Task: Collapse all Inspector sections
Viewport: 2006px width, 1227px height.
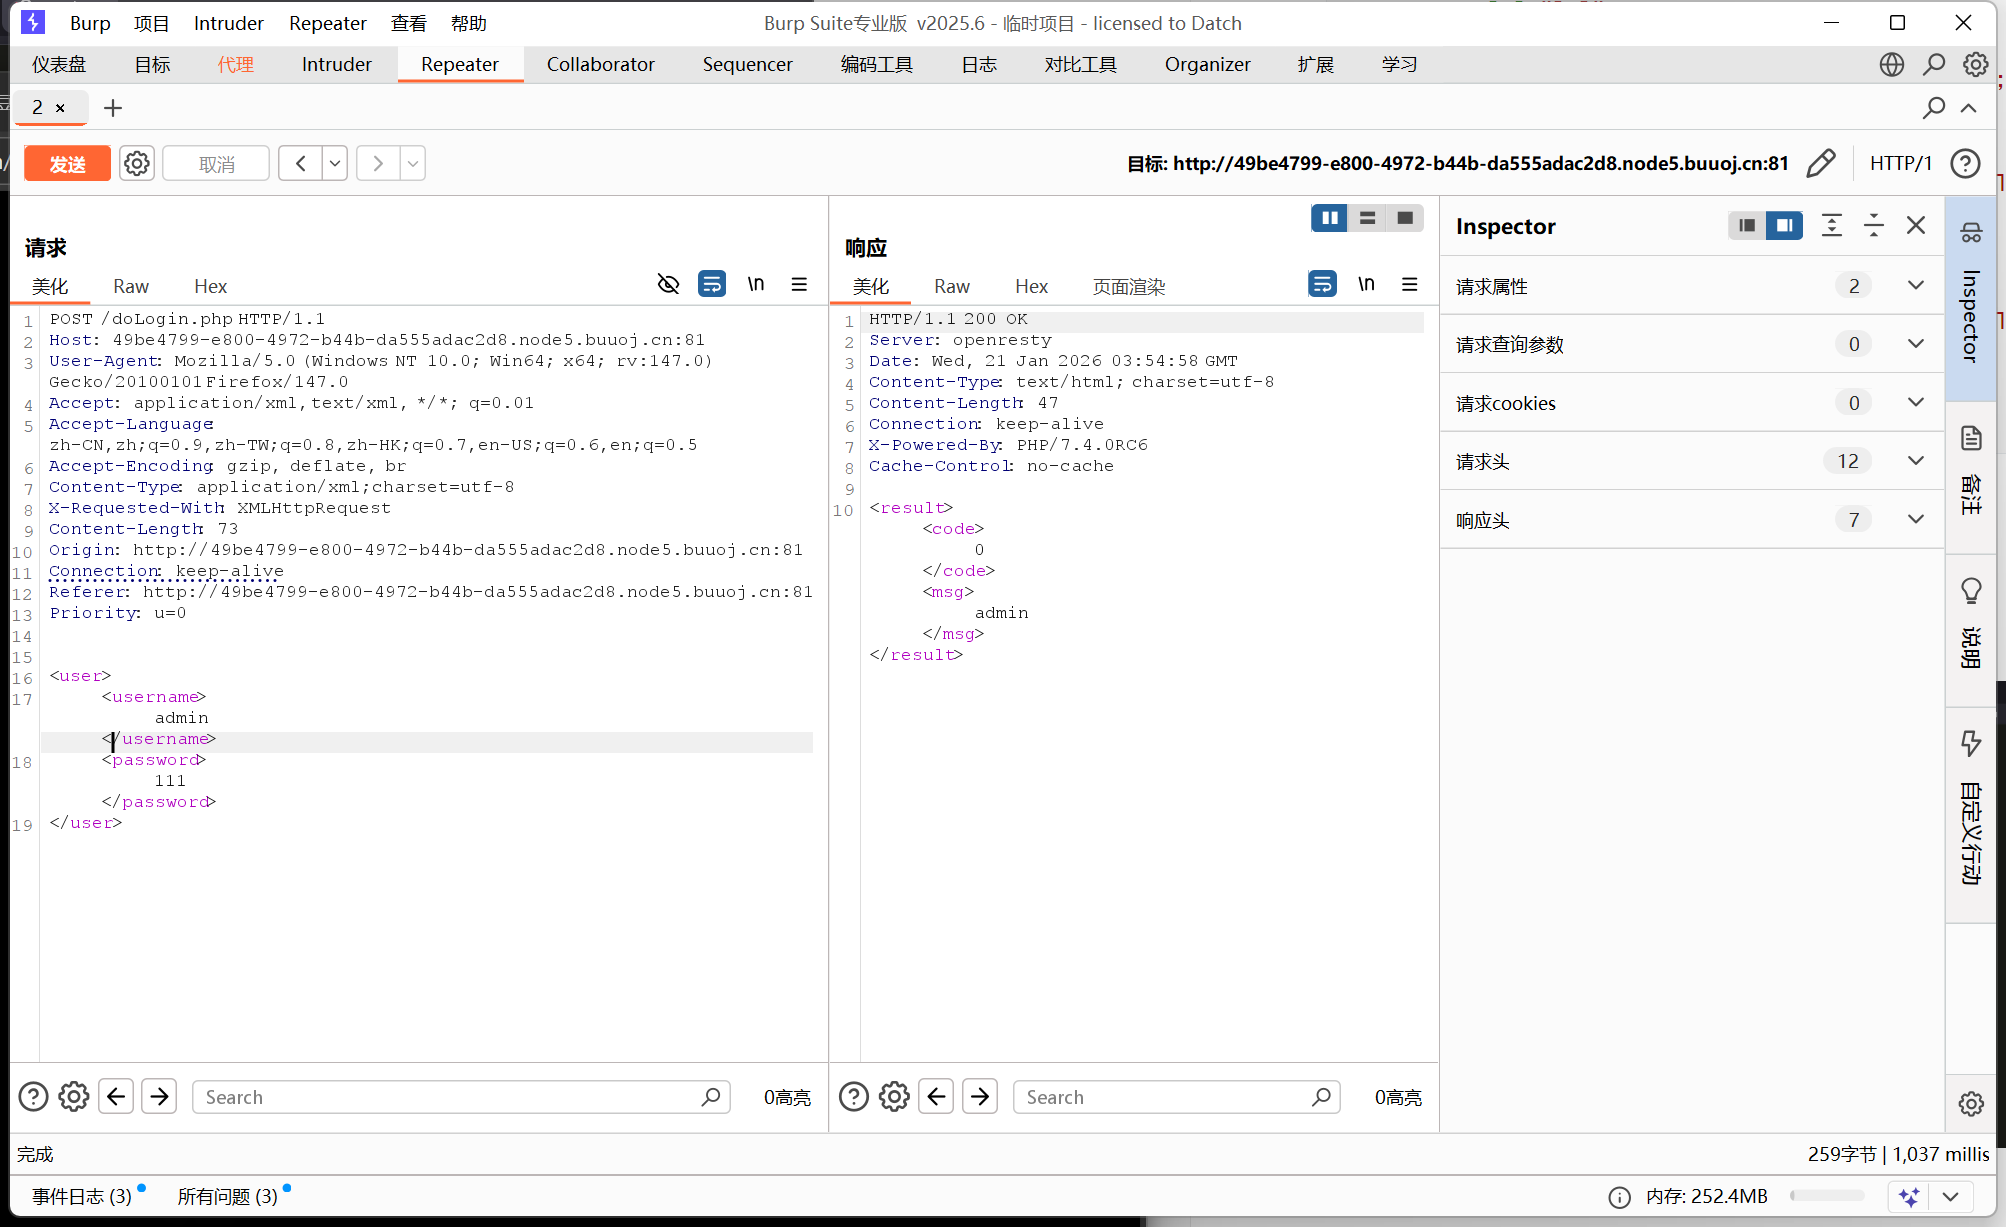Action: pos(1873,226)
